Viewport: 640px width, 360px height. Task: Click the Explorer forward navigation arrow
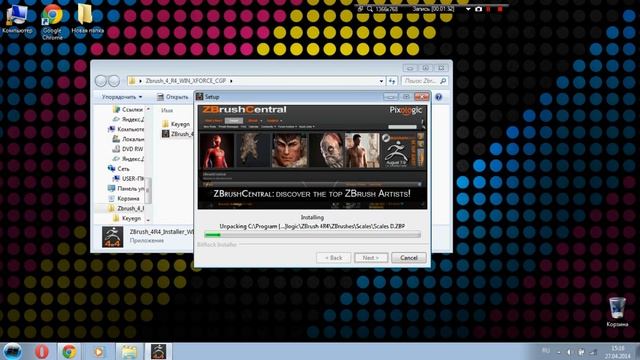(114, 81)
